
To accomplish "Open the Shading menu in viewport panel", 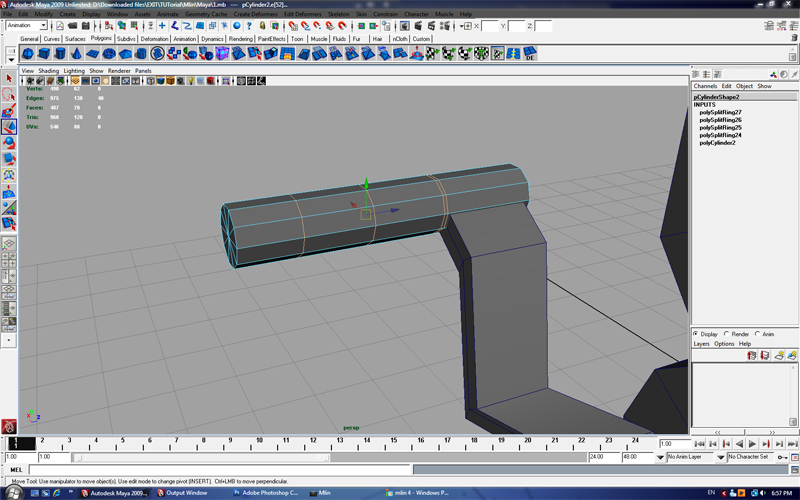I will click(49, 71).
